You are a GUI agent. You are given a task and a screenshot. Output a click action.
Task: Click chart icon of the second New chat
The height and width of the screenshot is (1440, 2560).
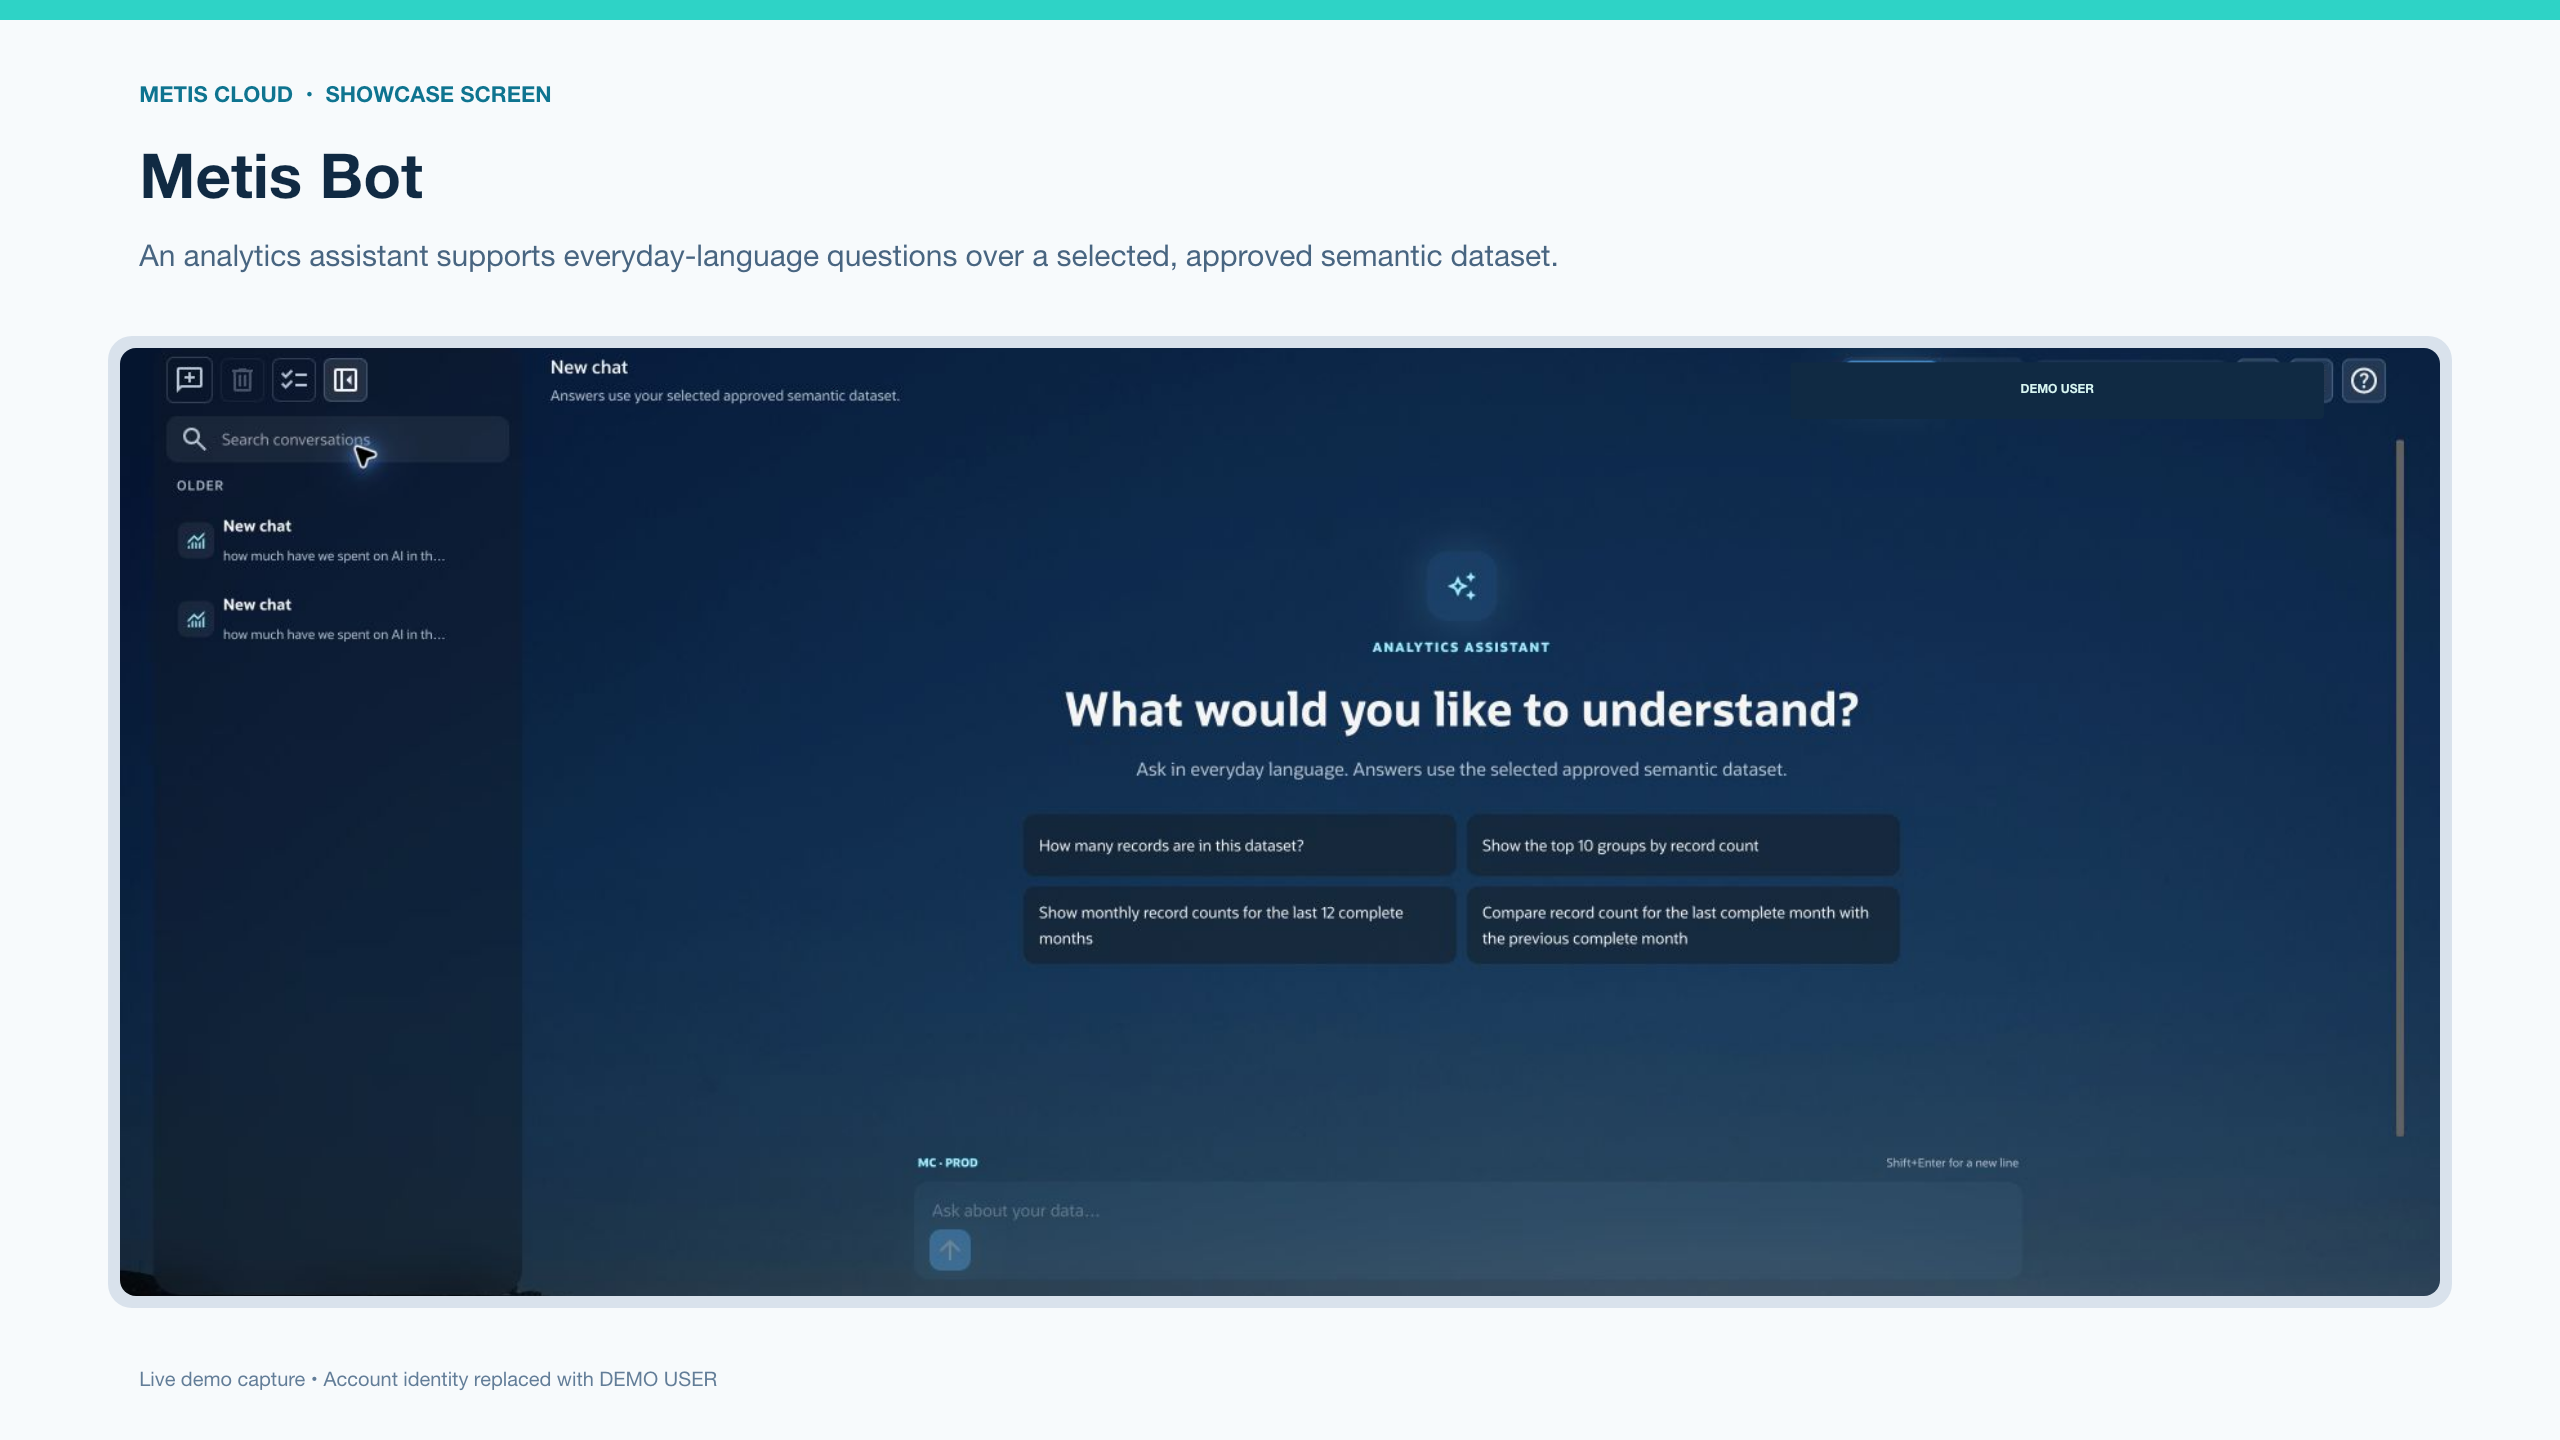pos(196,619)
